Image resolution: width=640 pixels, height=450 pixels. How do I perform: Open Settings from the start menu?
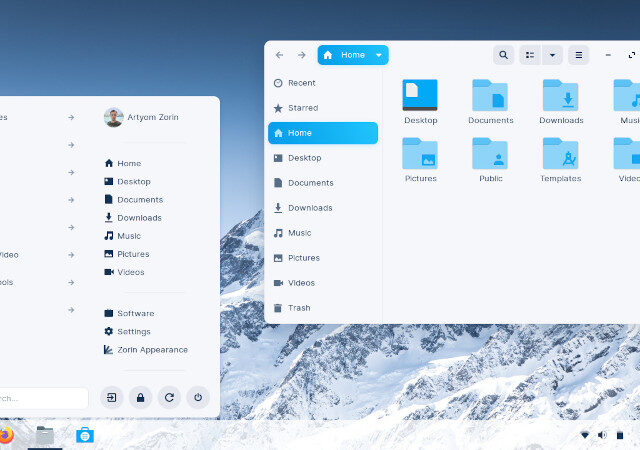pos(133,331)
